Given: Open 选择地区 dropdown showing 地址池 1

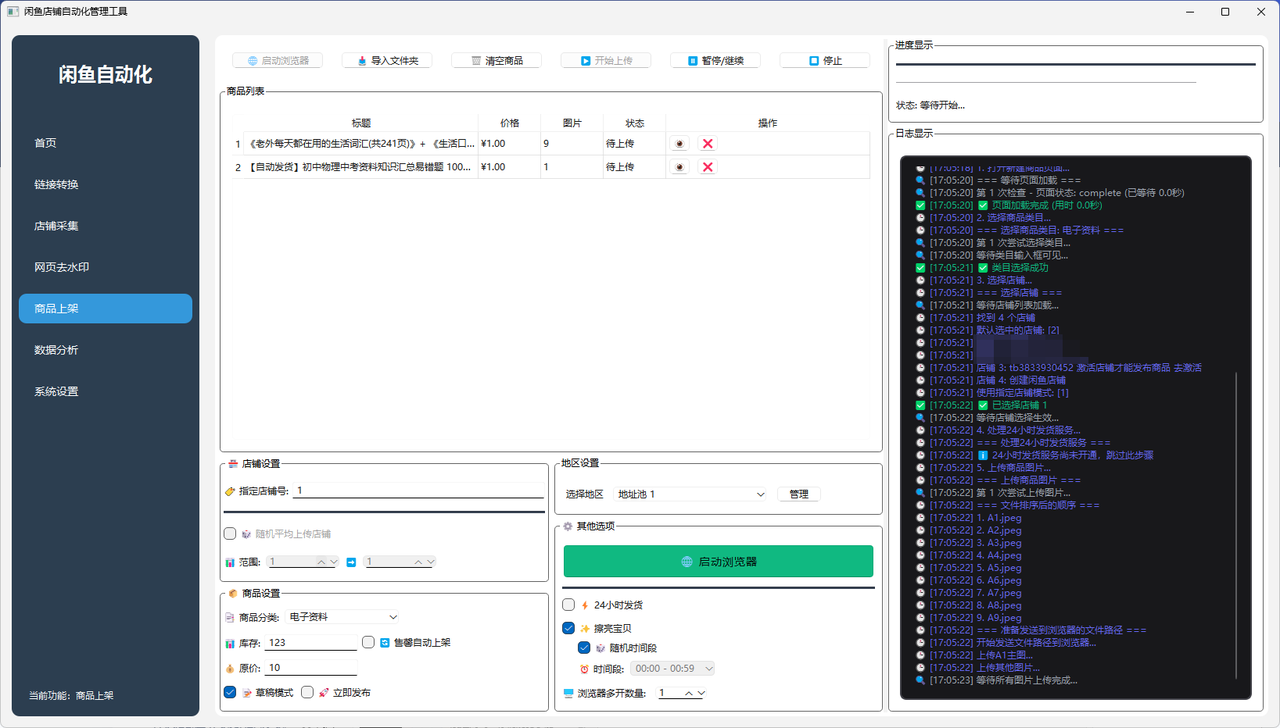Looking at the screenshot, I should 690,494.
